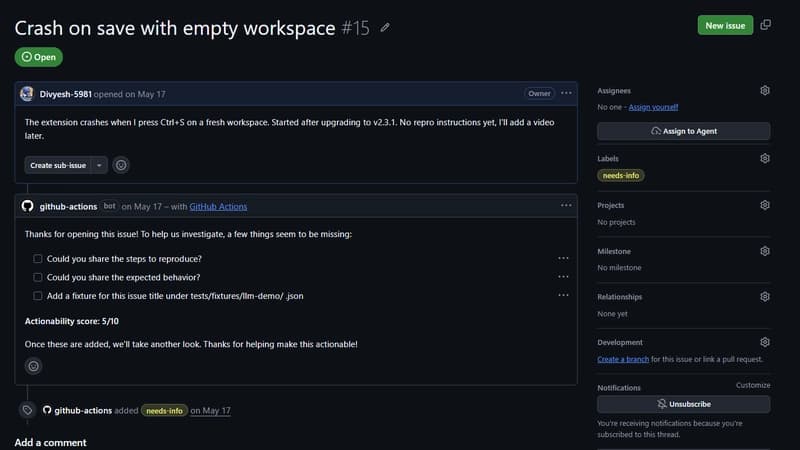Open Relationships settings gear

click(x=764, y=296)
